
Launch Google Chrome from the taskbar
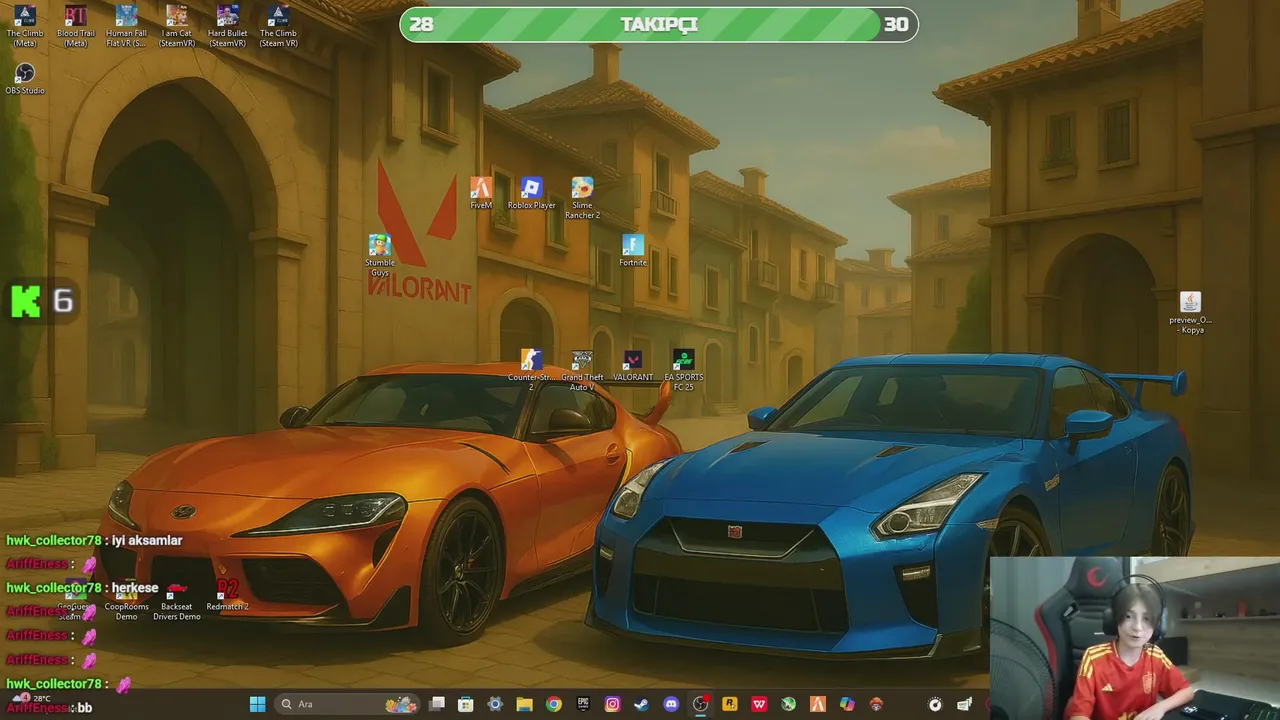tap(554, 704)
